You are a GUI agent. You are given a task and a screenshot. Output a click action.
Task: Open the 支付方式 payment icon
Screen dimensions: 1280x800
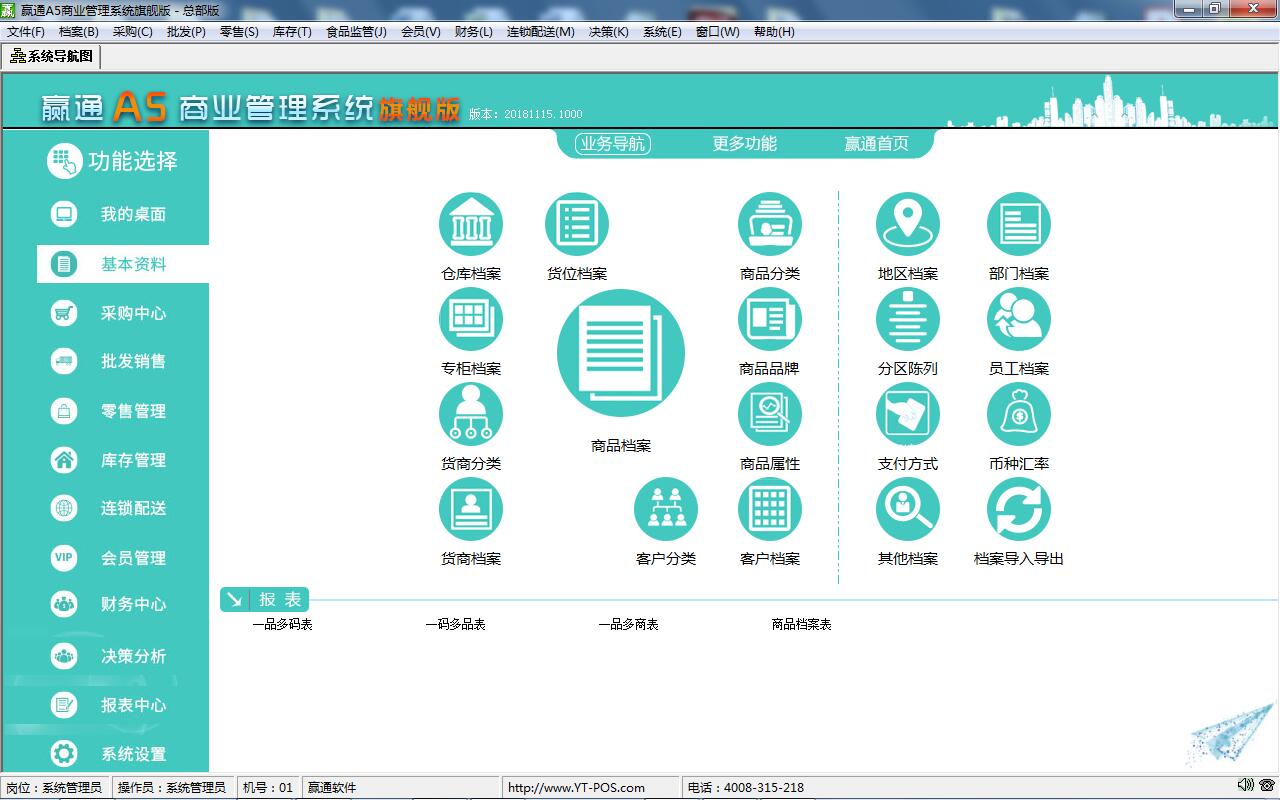click(908, 415)
